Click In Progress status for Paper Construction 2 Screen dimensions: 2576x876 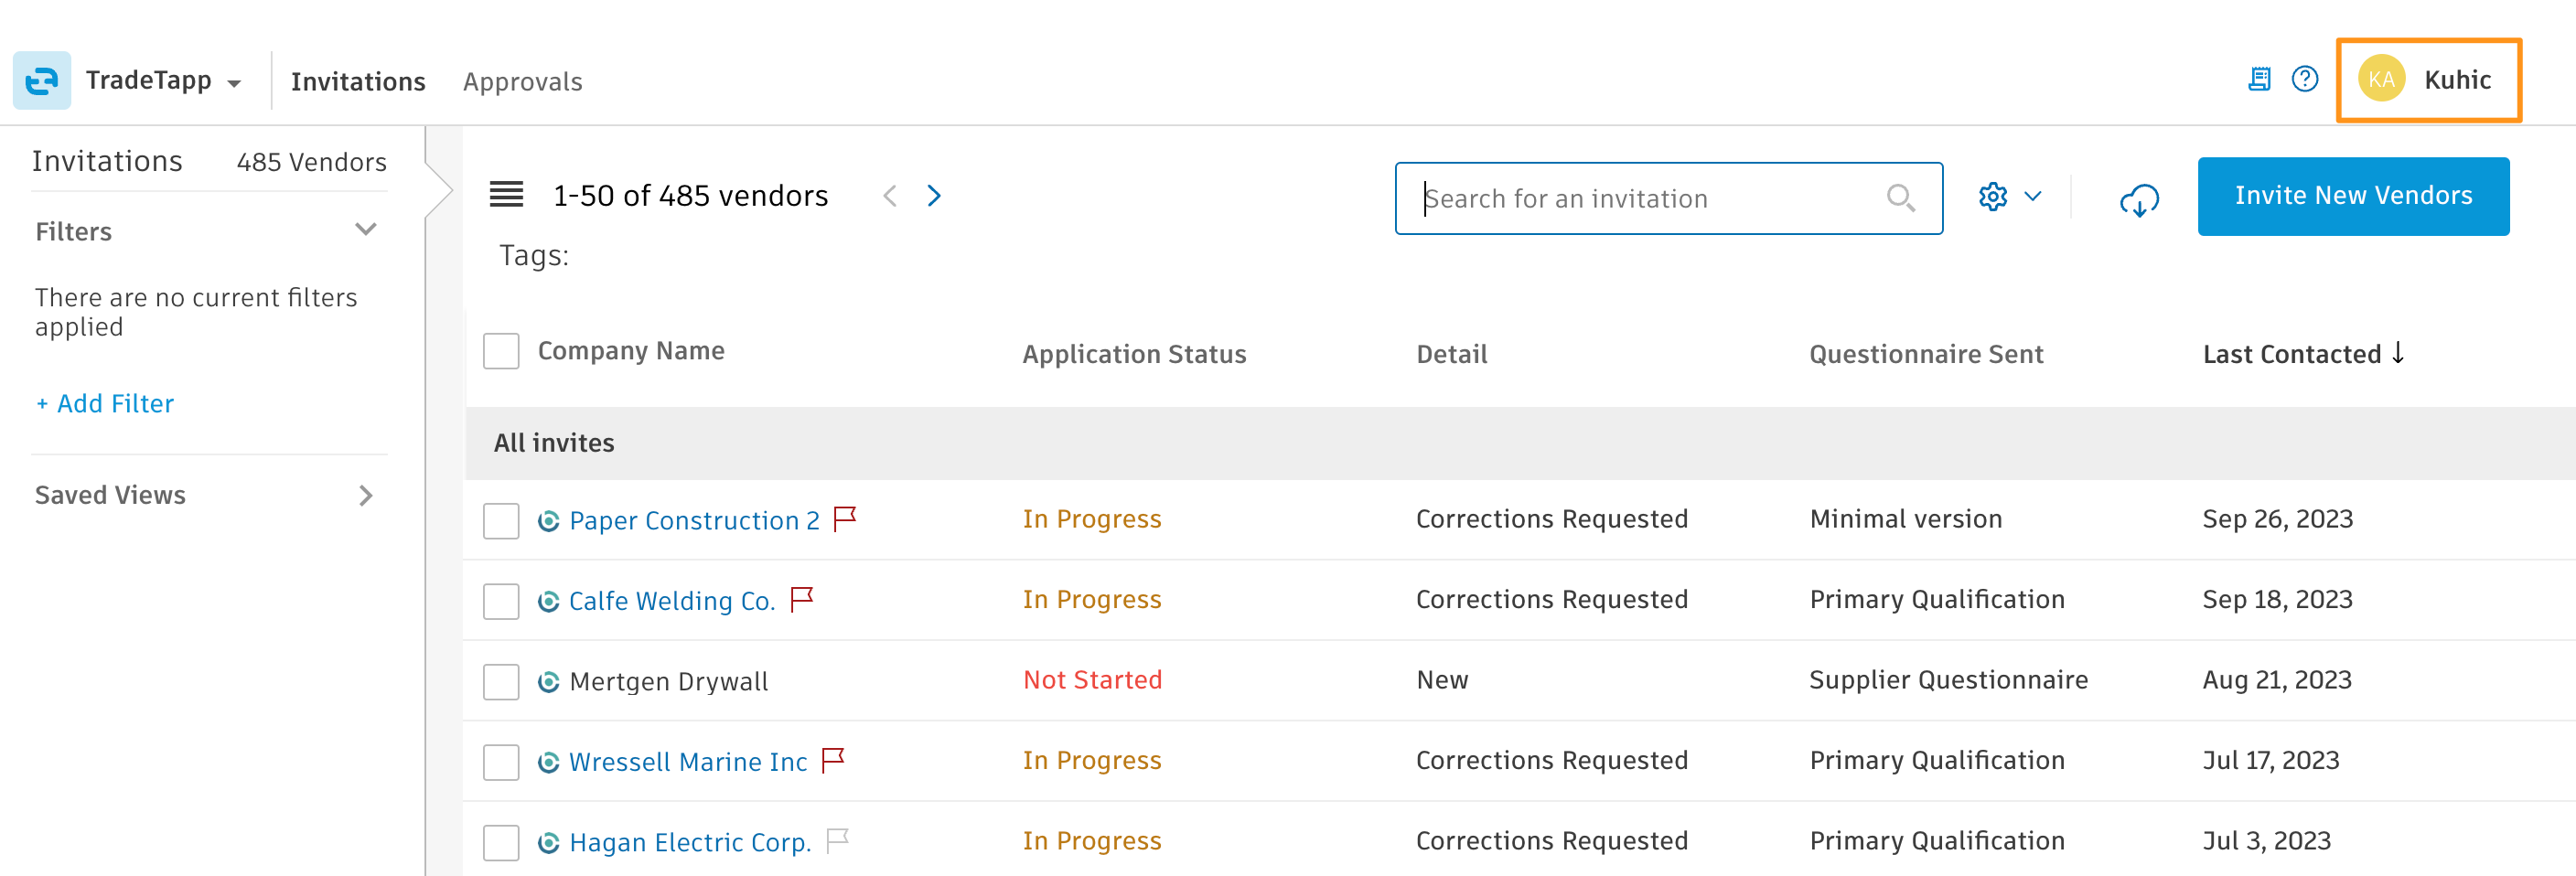(x=1092, y=519)
